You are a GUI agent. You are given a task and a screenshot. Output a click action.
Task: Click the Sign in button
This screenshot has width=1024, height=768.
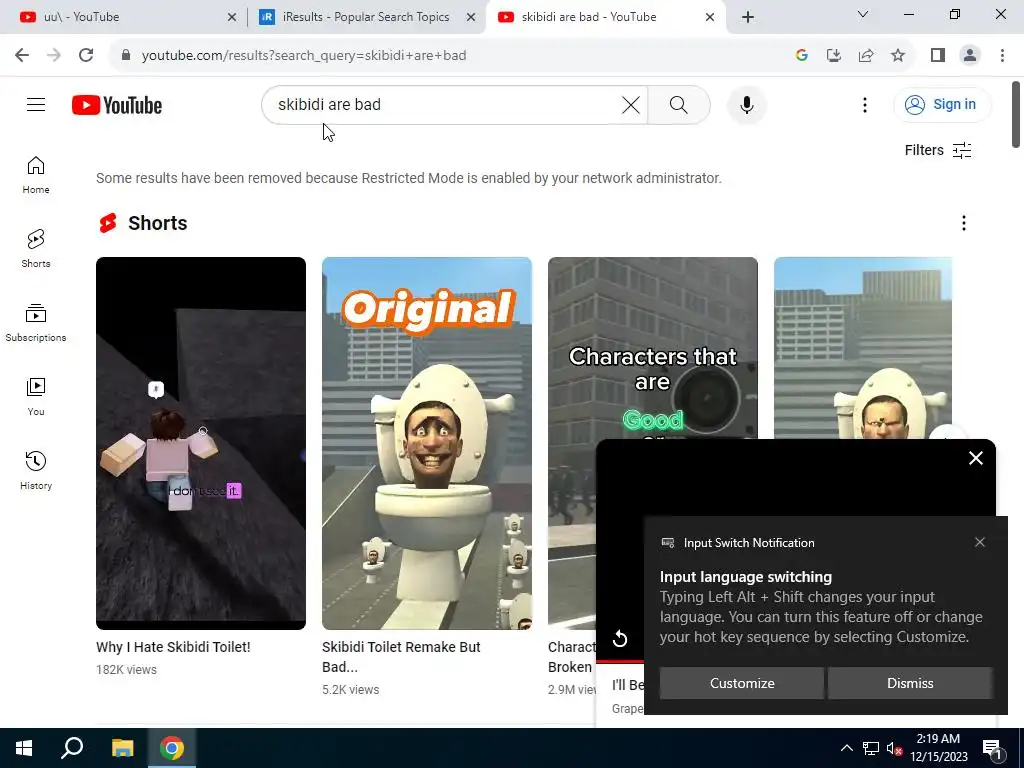[942, 104]
